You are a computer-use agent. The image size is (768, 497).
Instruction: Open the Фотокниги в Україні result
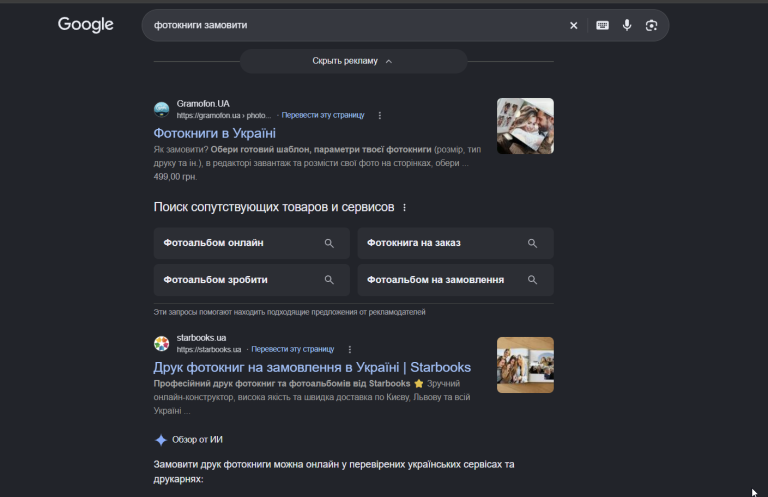pyautogui.click(x=215, y=133)
